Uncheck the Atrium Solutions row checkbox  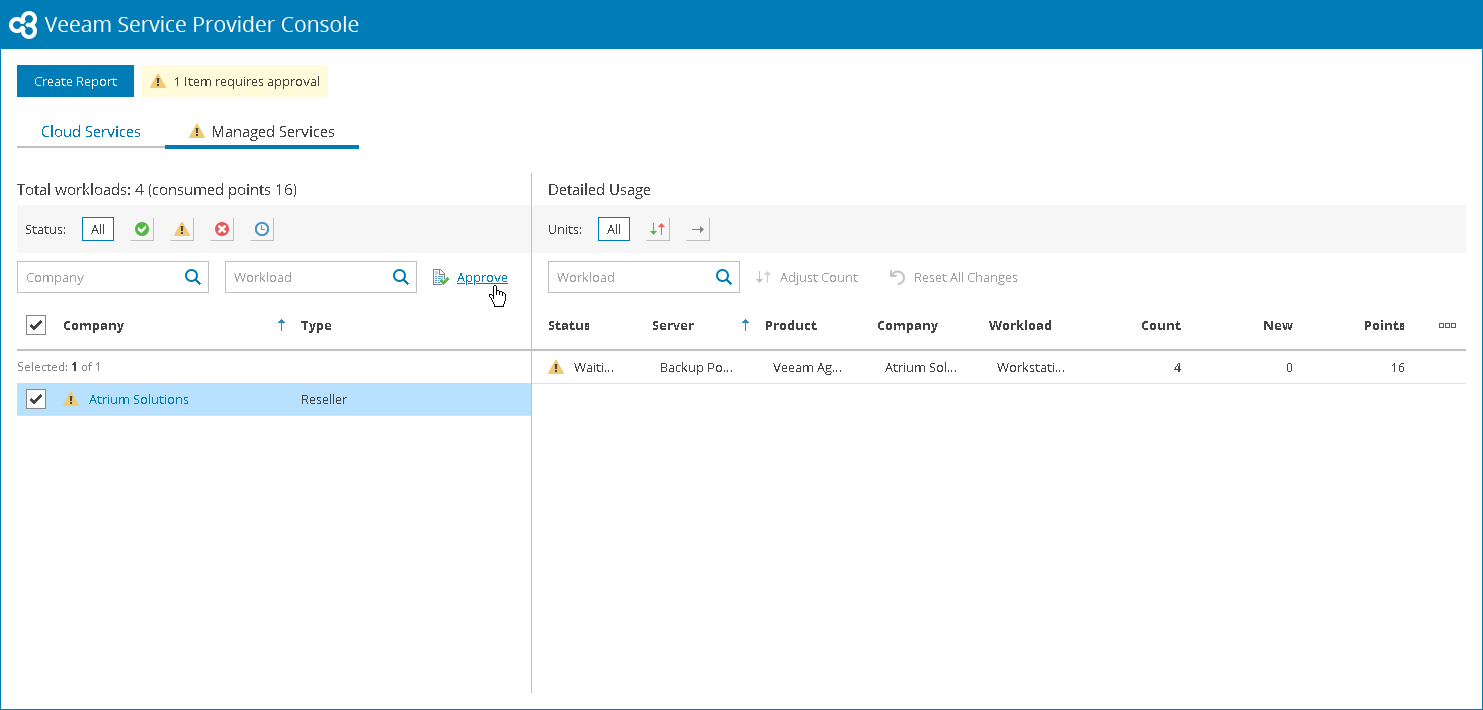pyautogui.click(x=36, y=399)
